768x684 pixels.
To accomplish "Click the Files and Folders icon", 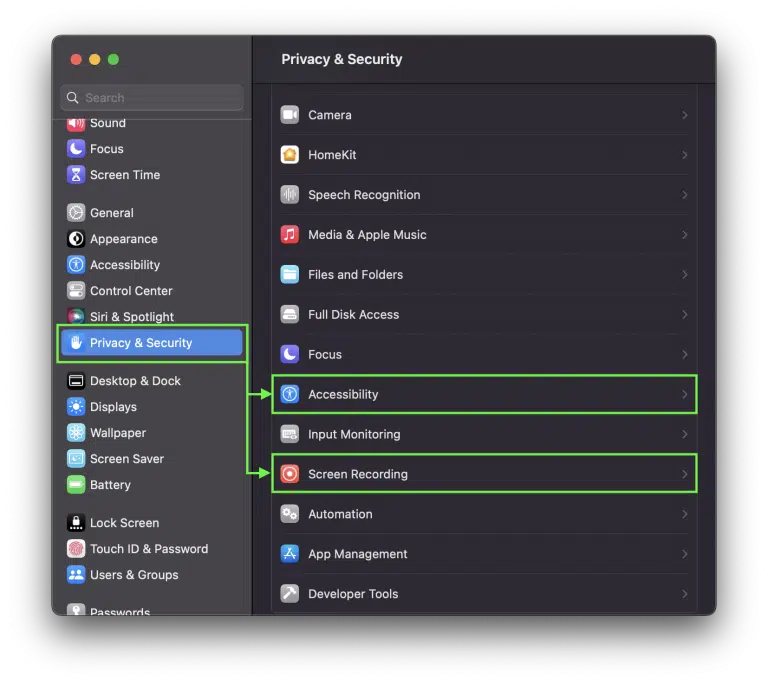I will [x=289, y=274].
